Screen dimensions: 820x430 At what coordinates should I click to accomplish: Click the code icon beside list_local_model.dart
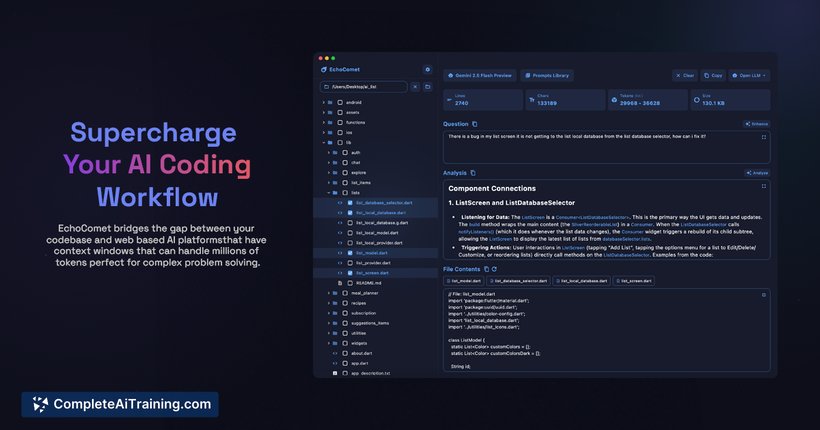340,233
